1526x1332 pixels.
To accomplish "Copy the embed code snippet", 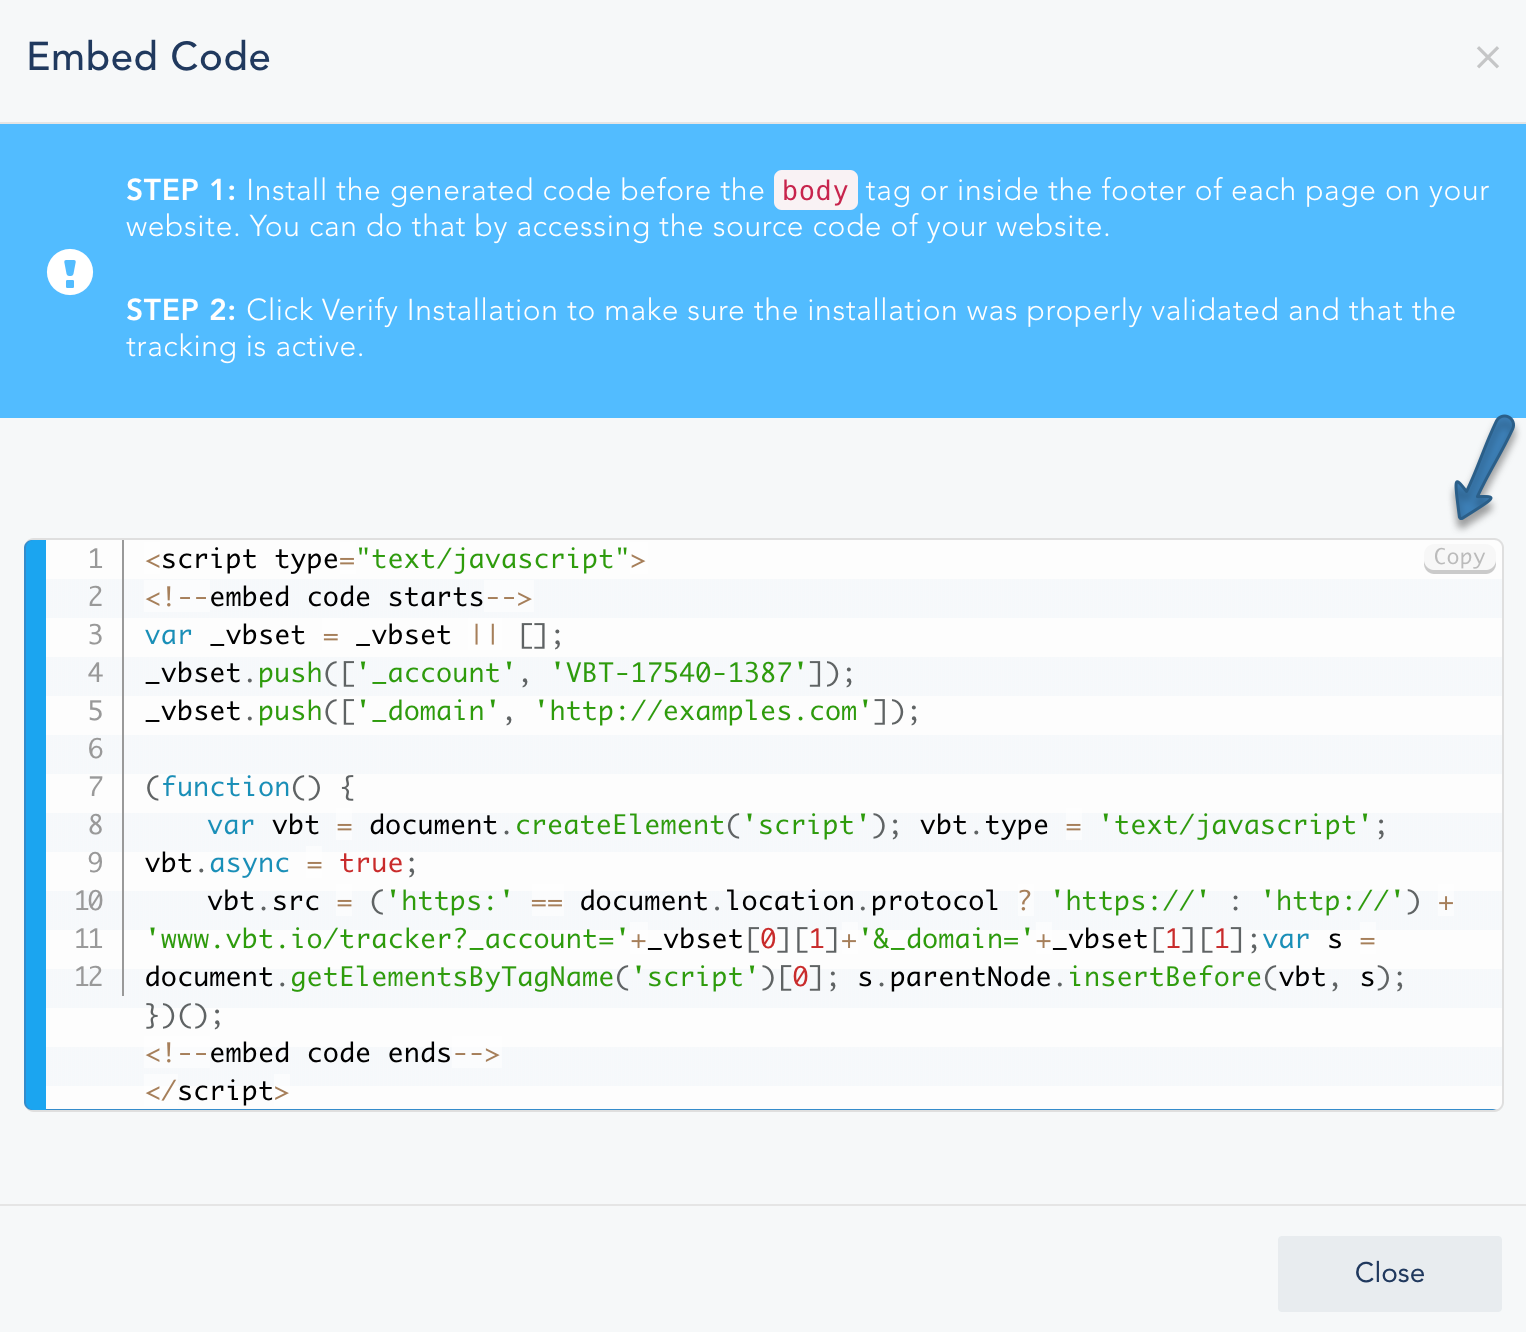I will click(1459, 558).
